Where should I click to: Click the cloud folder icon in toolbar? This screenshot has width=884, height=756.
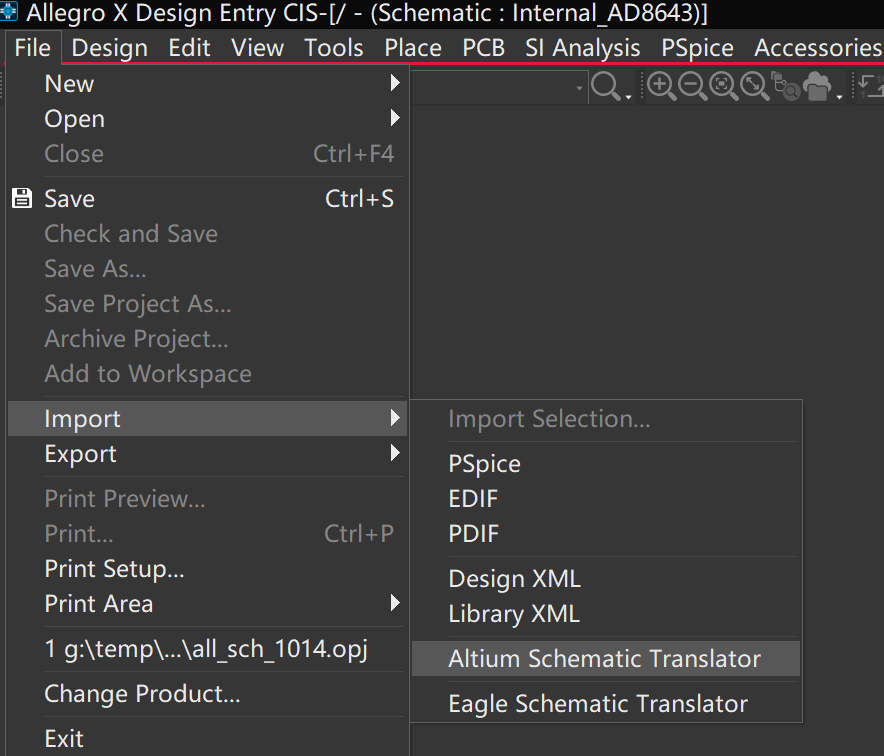tap(817, 86)
